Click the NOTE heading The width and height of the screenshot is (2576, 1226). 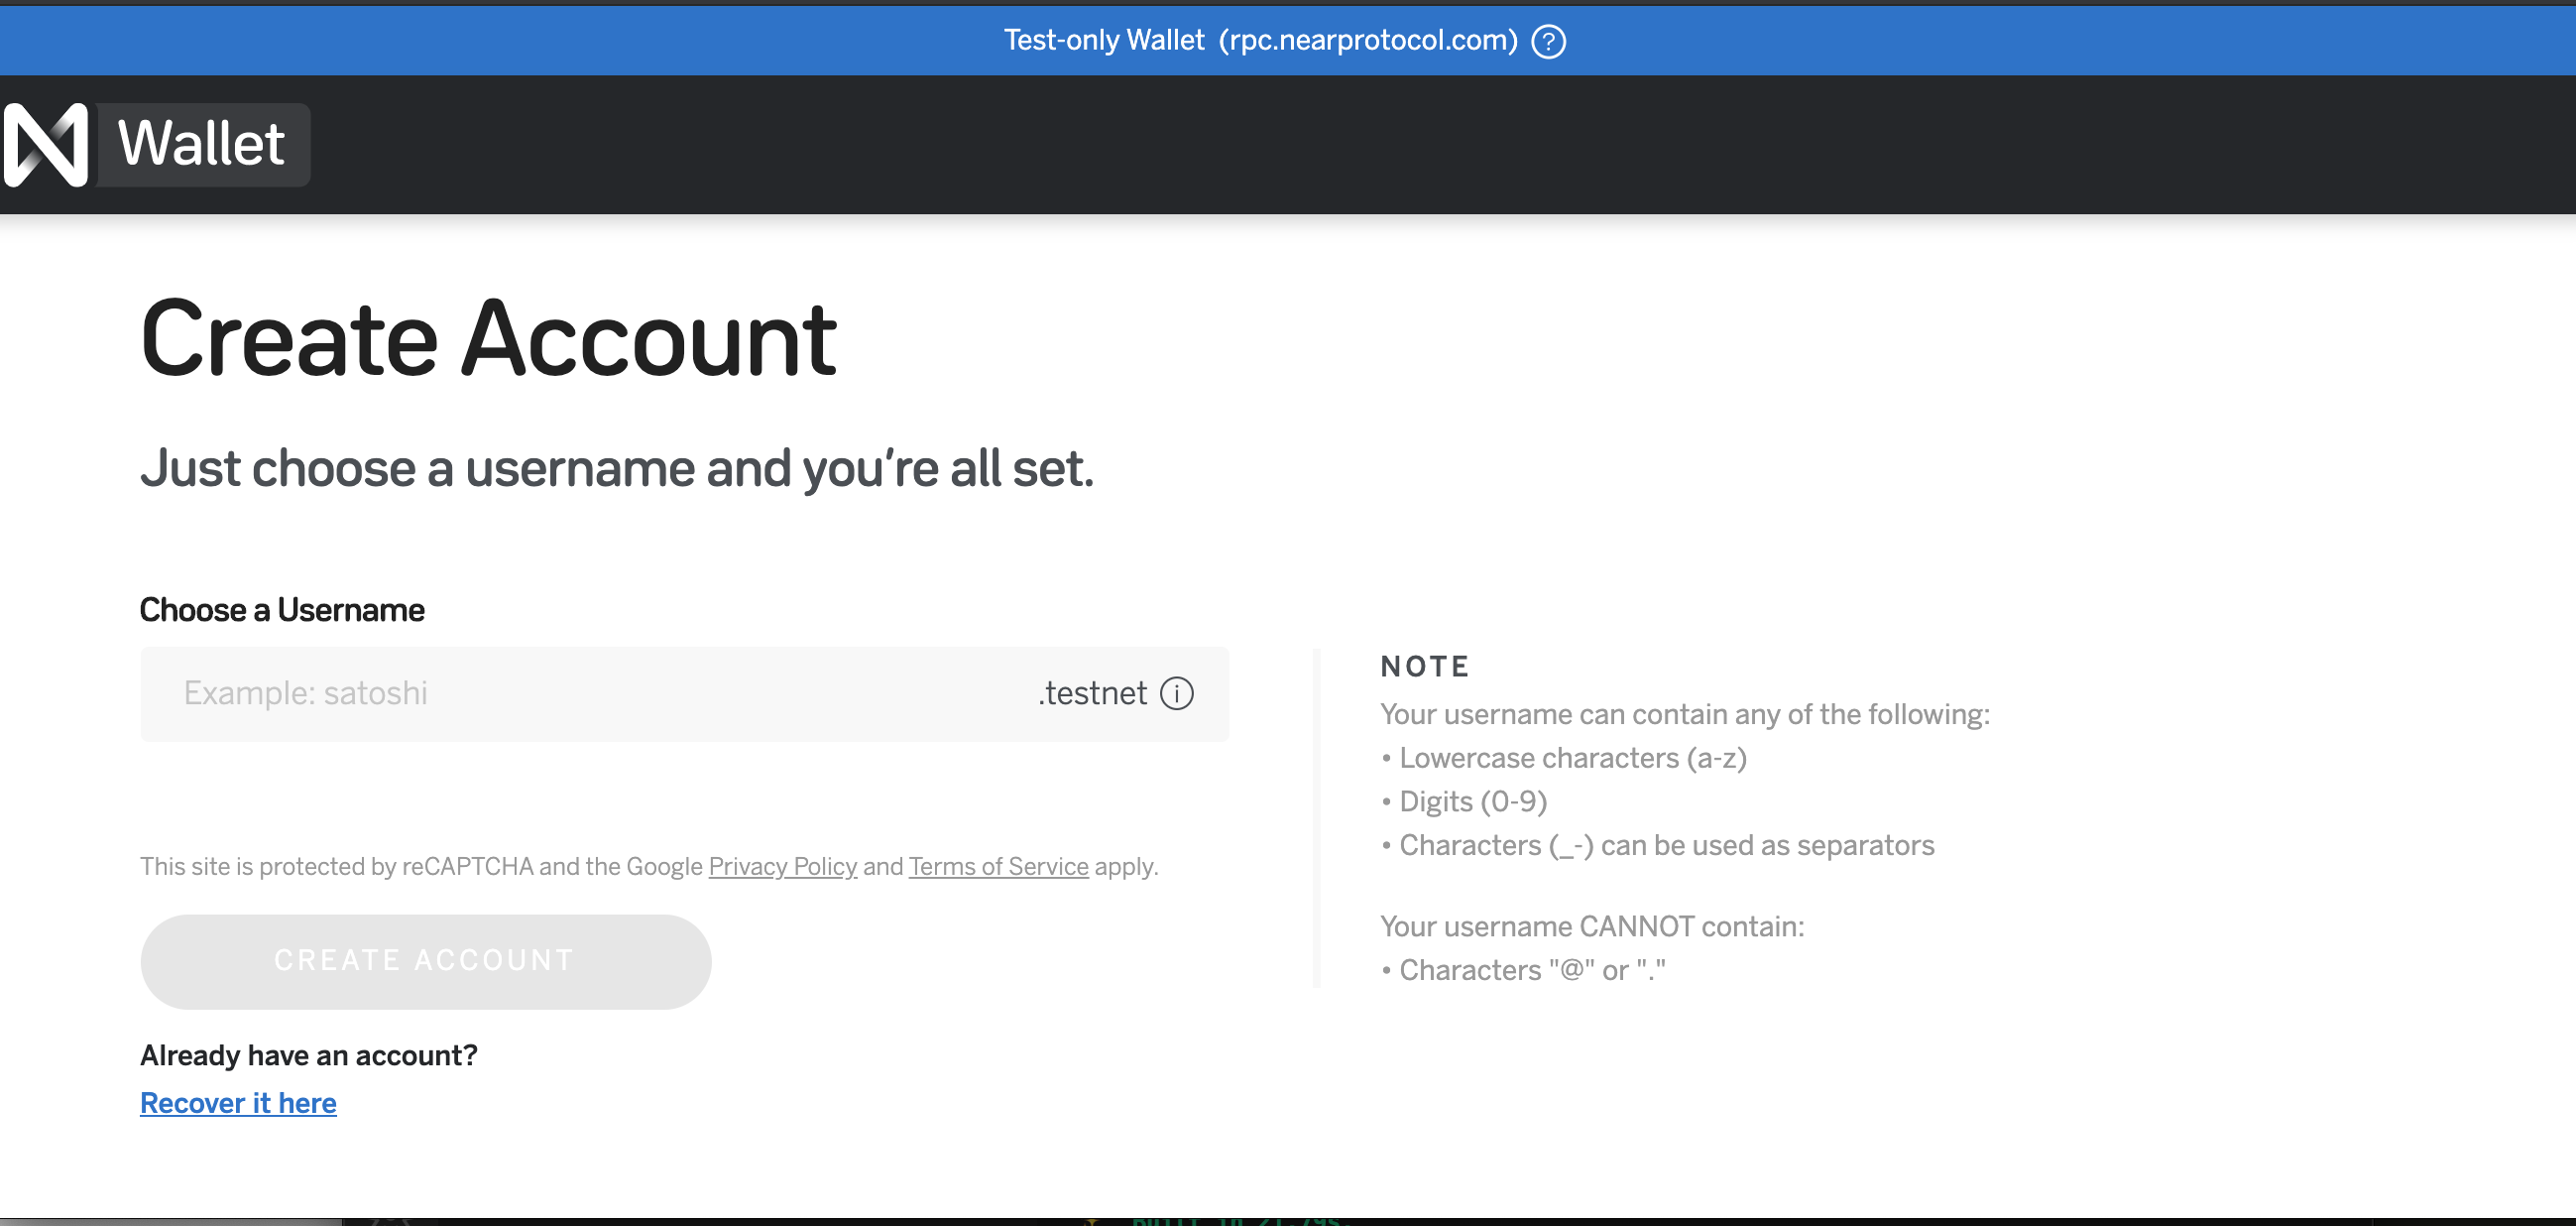coord(1424,666)
